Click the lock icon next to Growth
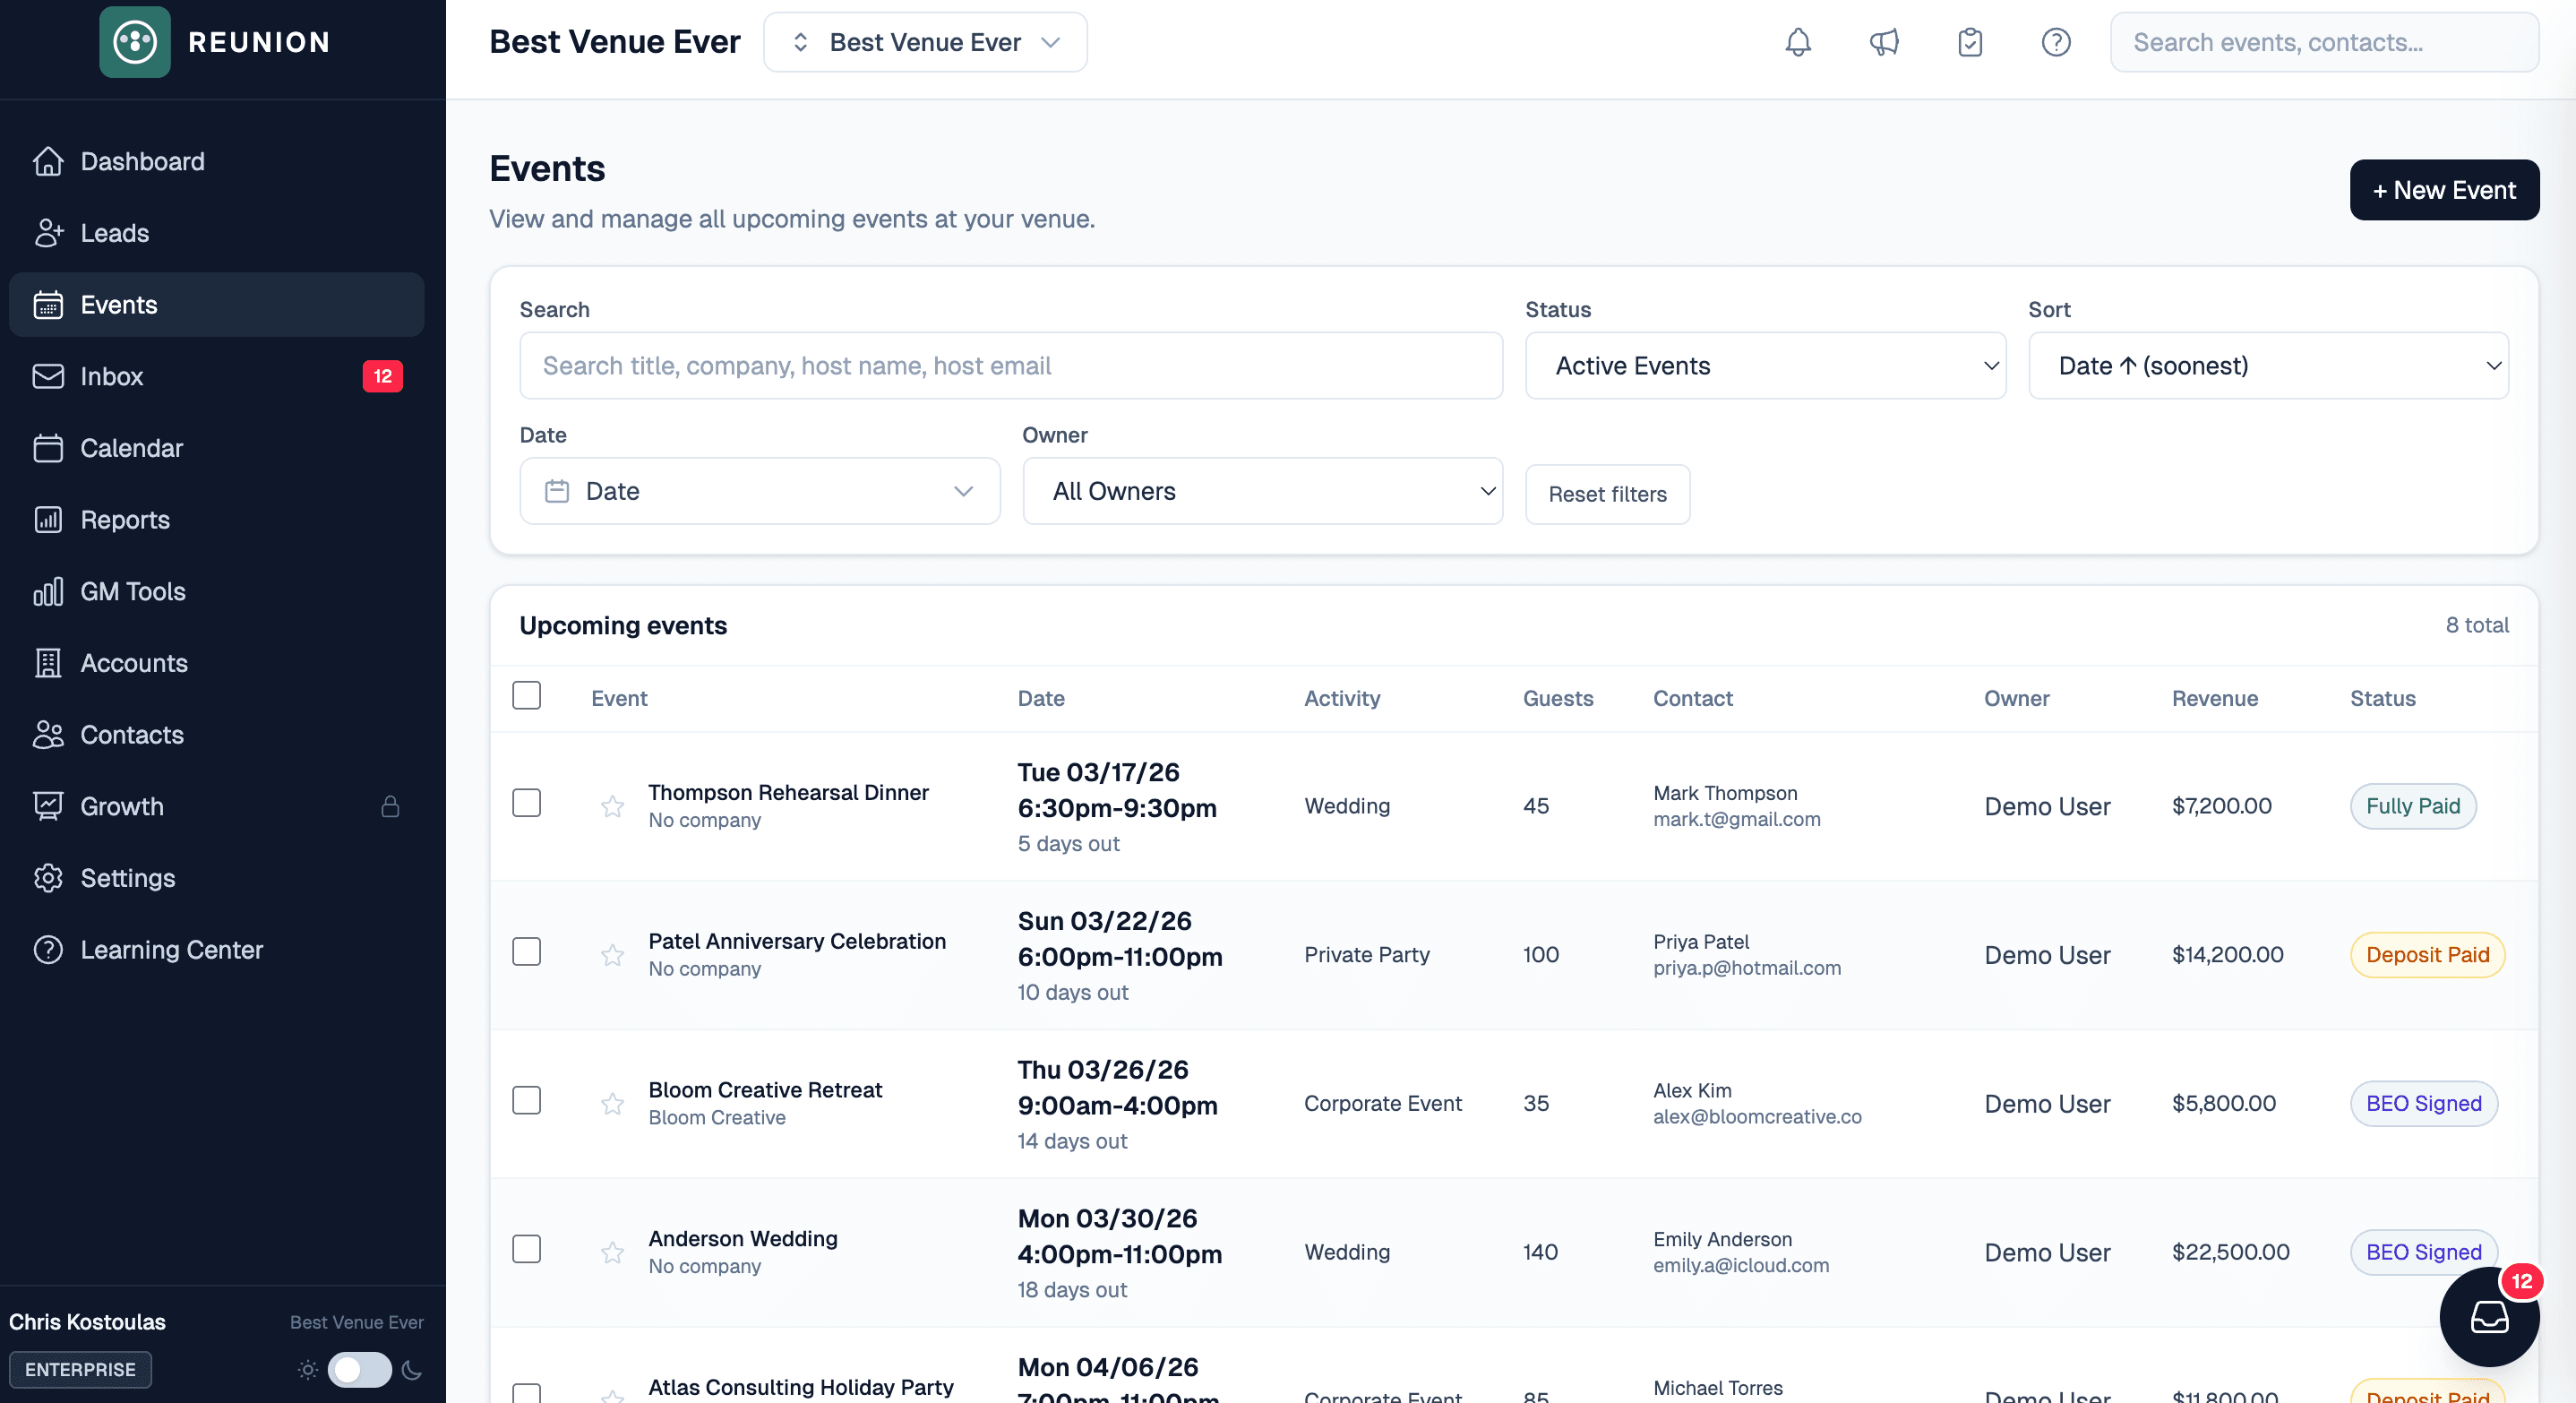The width and height of the screenshot is (2576, 1403). [391, 807]
